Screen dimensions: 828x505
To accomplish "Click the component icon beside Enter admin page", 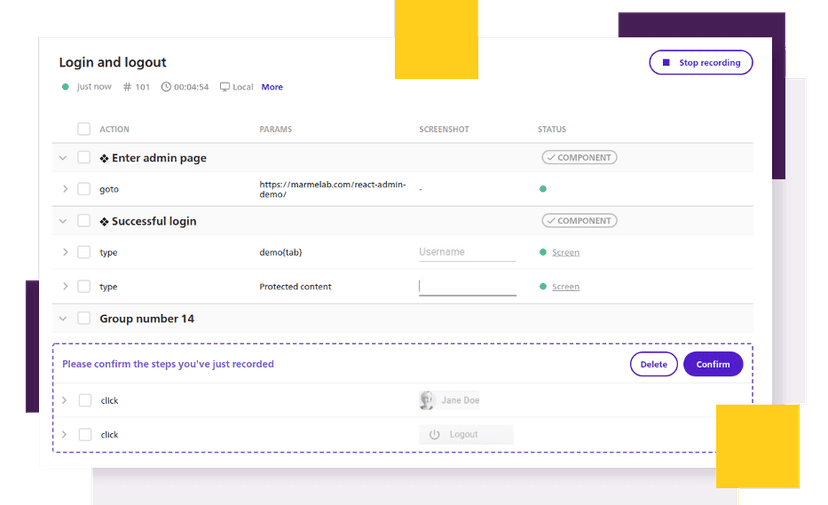I will (x=104, y=158).
